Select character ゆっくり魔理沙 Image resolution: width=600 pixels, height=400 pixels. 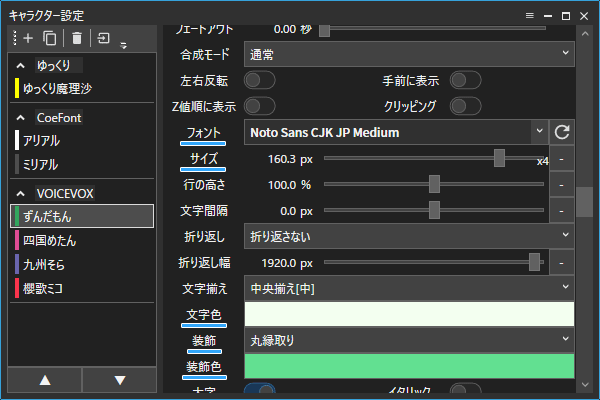tap(82, 88)
